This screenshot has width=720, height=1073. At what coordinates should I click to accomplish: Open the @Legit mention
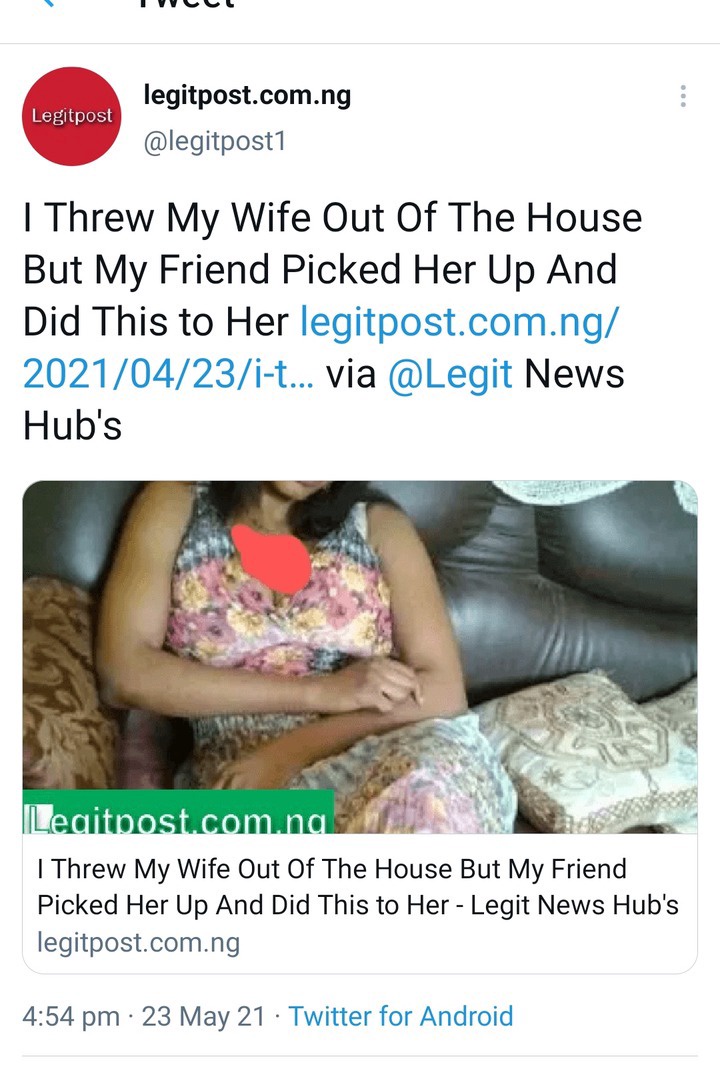pyautogui.click(x=450, y=374)
